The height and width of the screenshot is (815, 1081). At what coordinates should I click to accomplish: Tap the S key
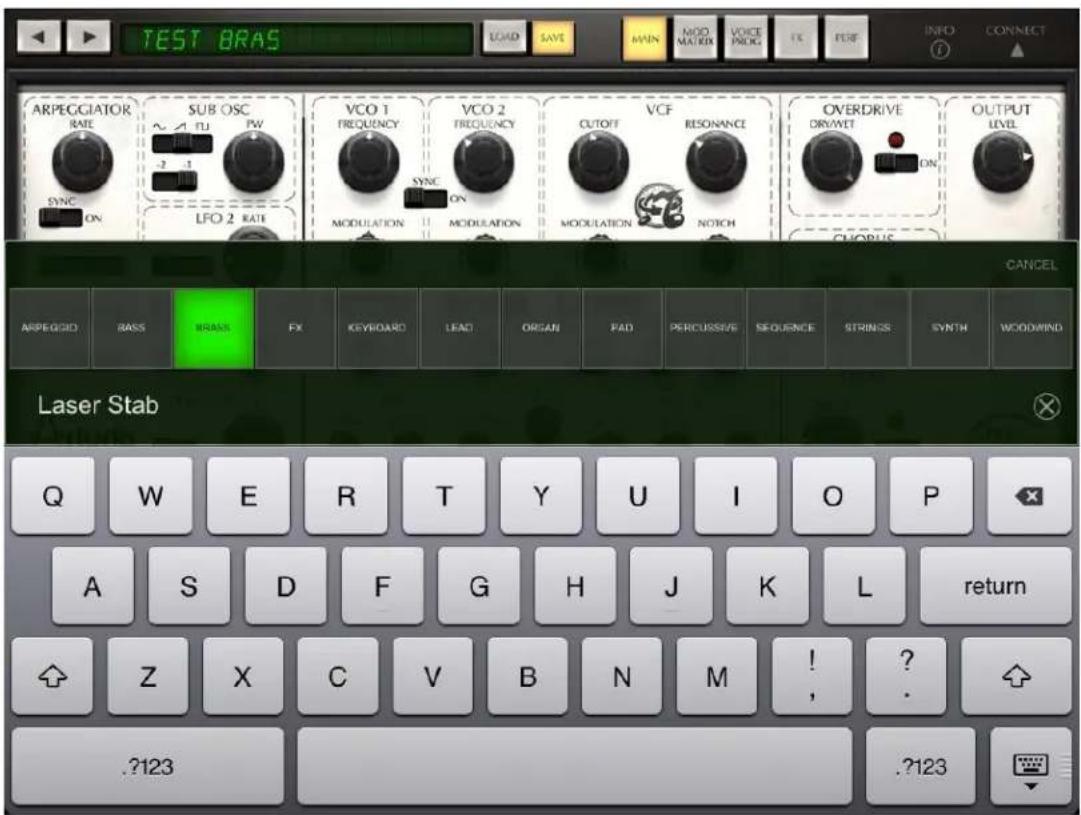pos(189,586)
